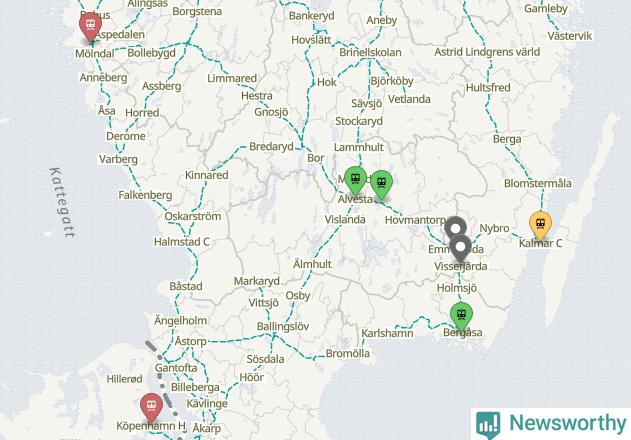Click the Newsworthy bar chart logo icon
The image size is (631, 440).
[x=488, y=424]
